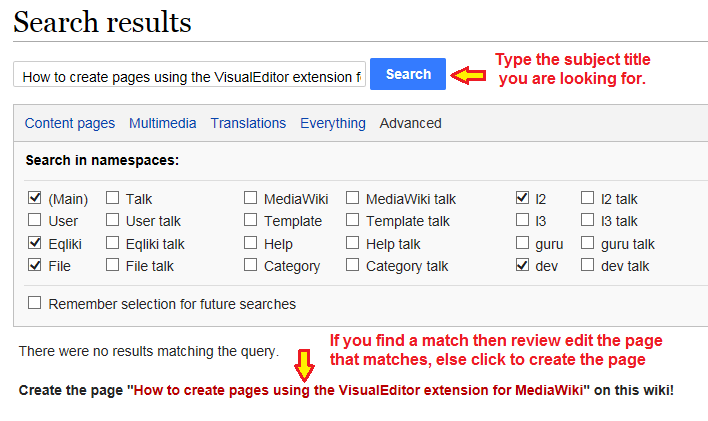Enable the User namespace checkbox
The image size is (708, 421).
click(35, 220)
